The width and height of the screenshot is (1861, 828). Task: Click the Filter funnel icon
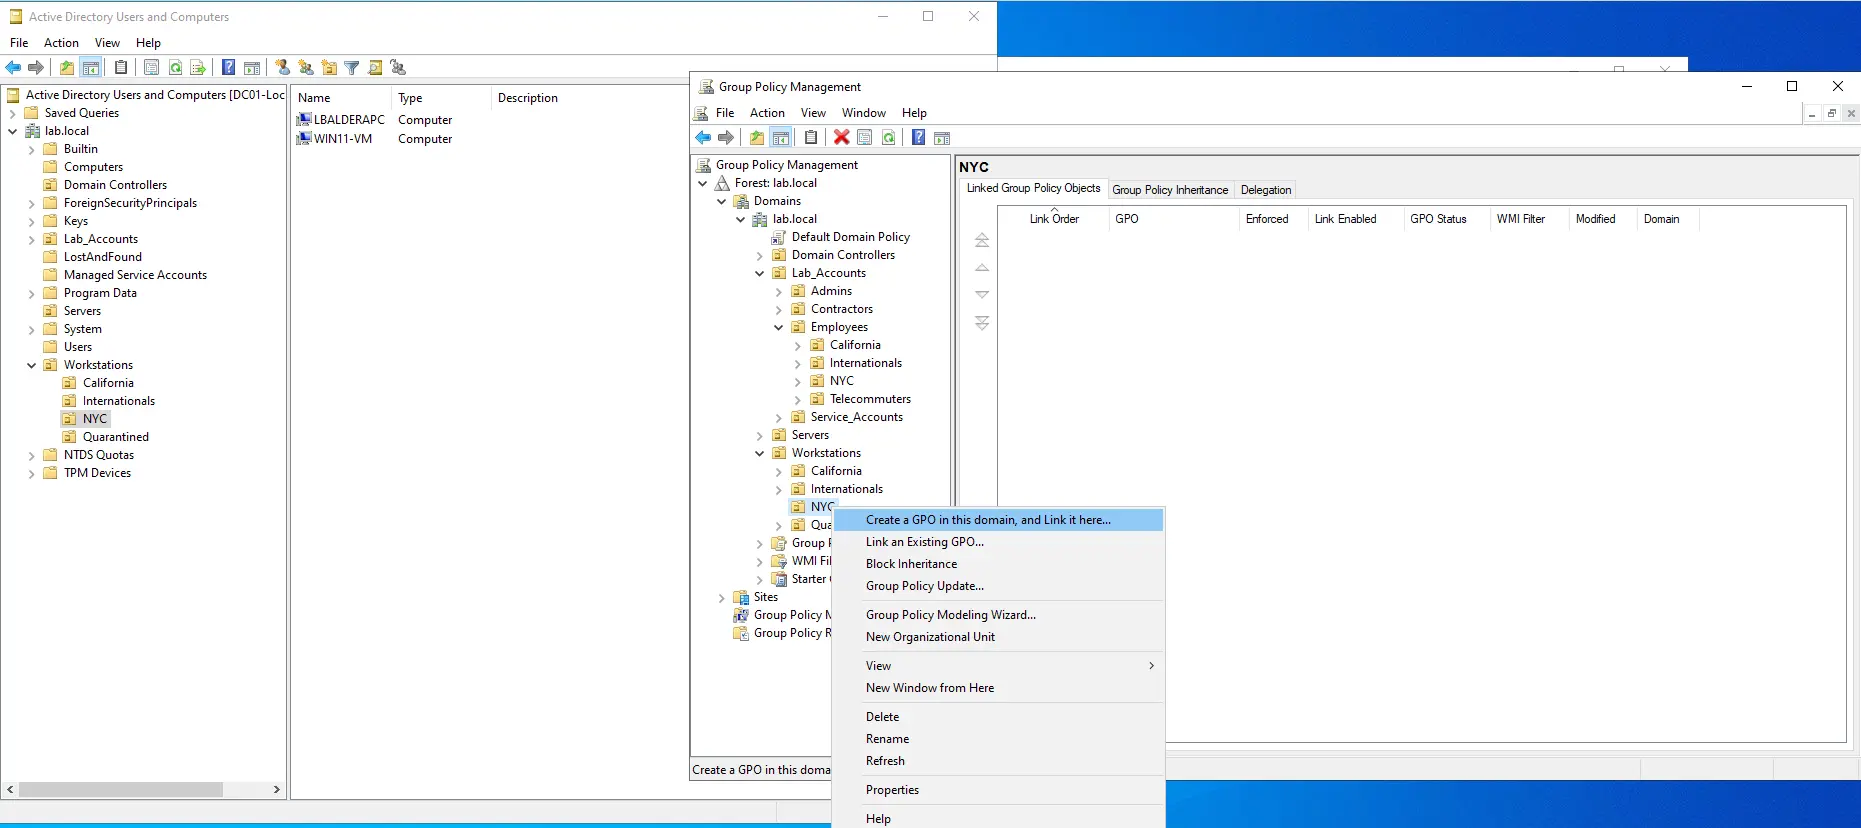352,68
